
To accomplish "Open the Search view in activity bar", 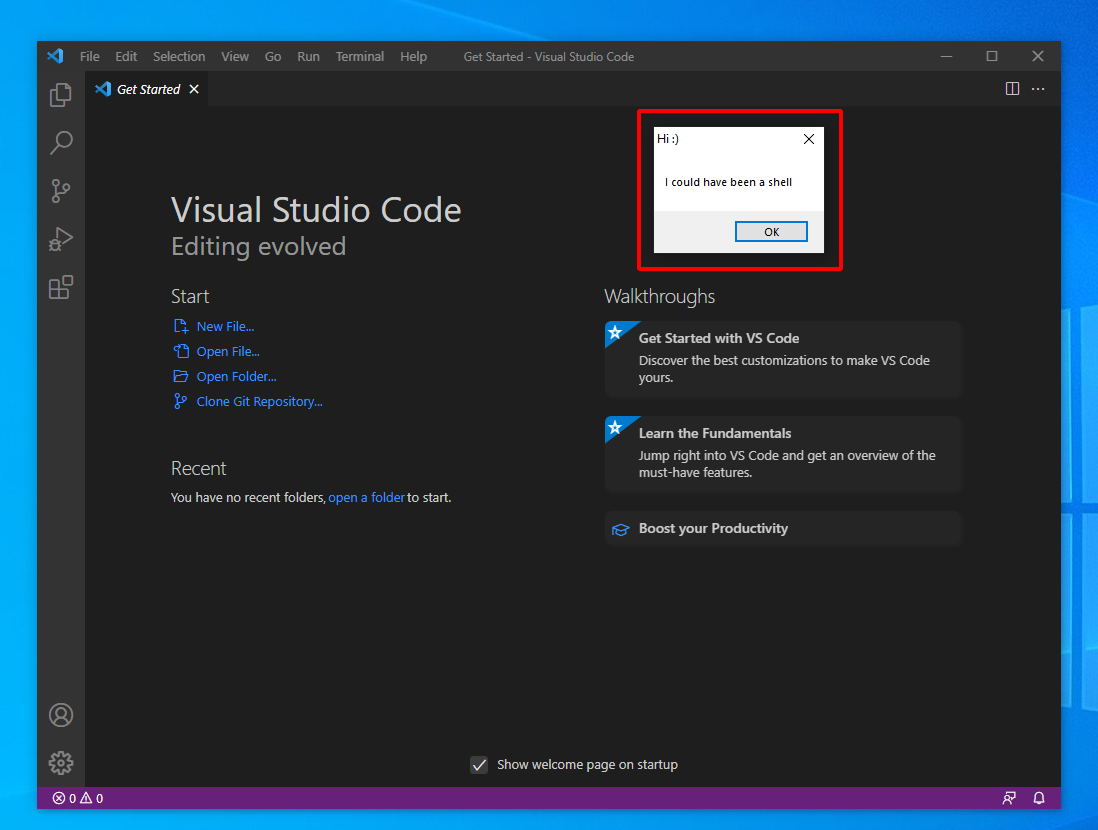I will tap(61, 142).
